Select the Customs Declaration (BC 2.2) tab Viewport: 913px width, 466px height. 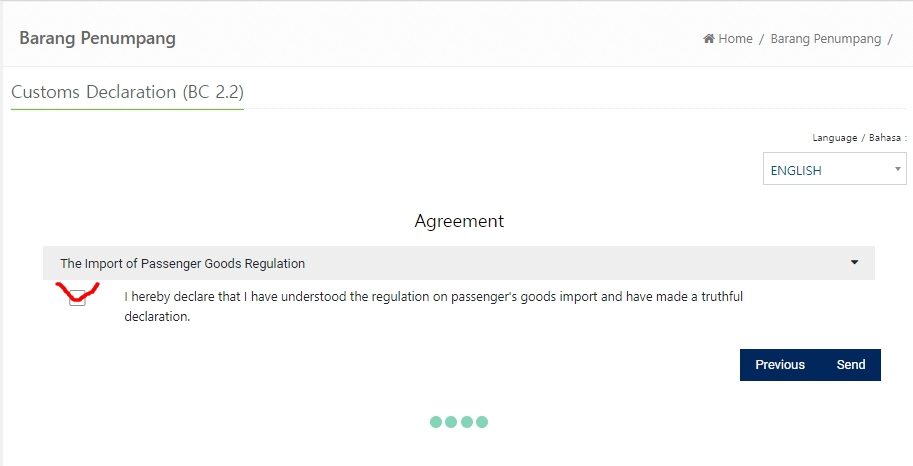point(128,92)
